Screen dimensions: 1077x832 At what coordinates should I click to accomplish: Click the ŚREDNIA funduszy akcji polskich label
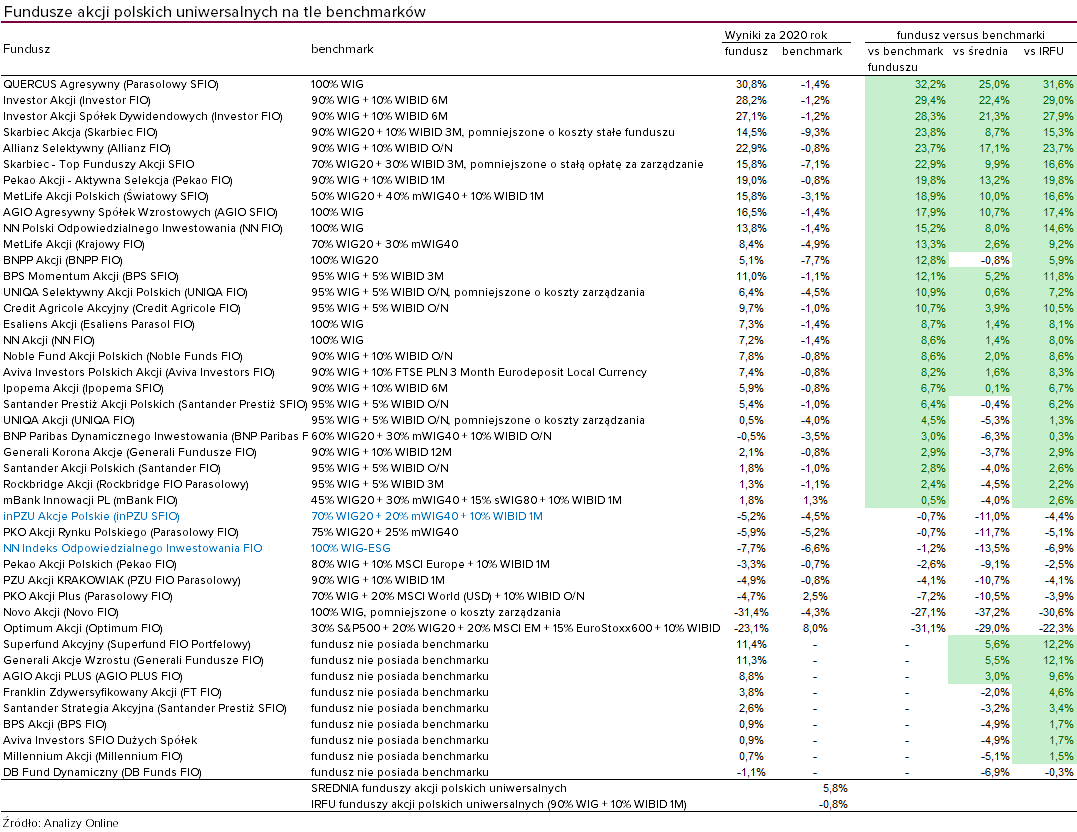point(438,788)
